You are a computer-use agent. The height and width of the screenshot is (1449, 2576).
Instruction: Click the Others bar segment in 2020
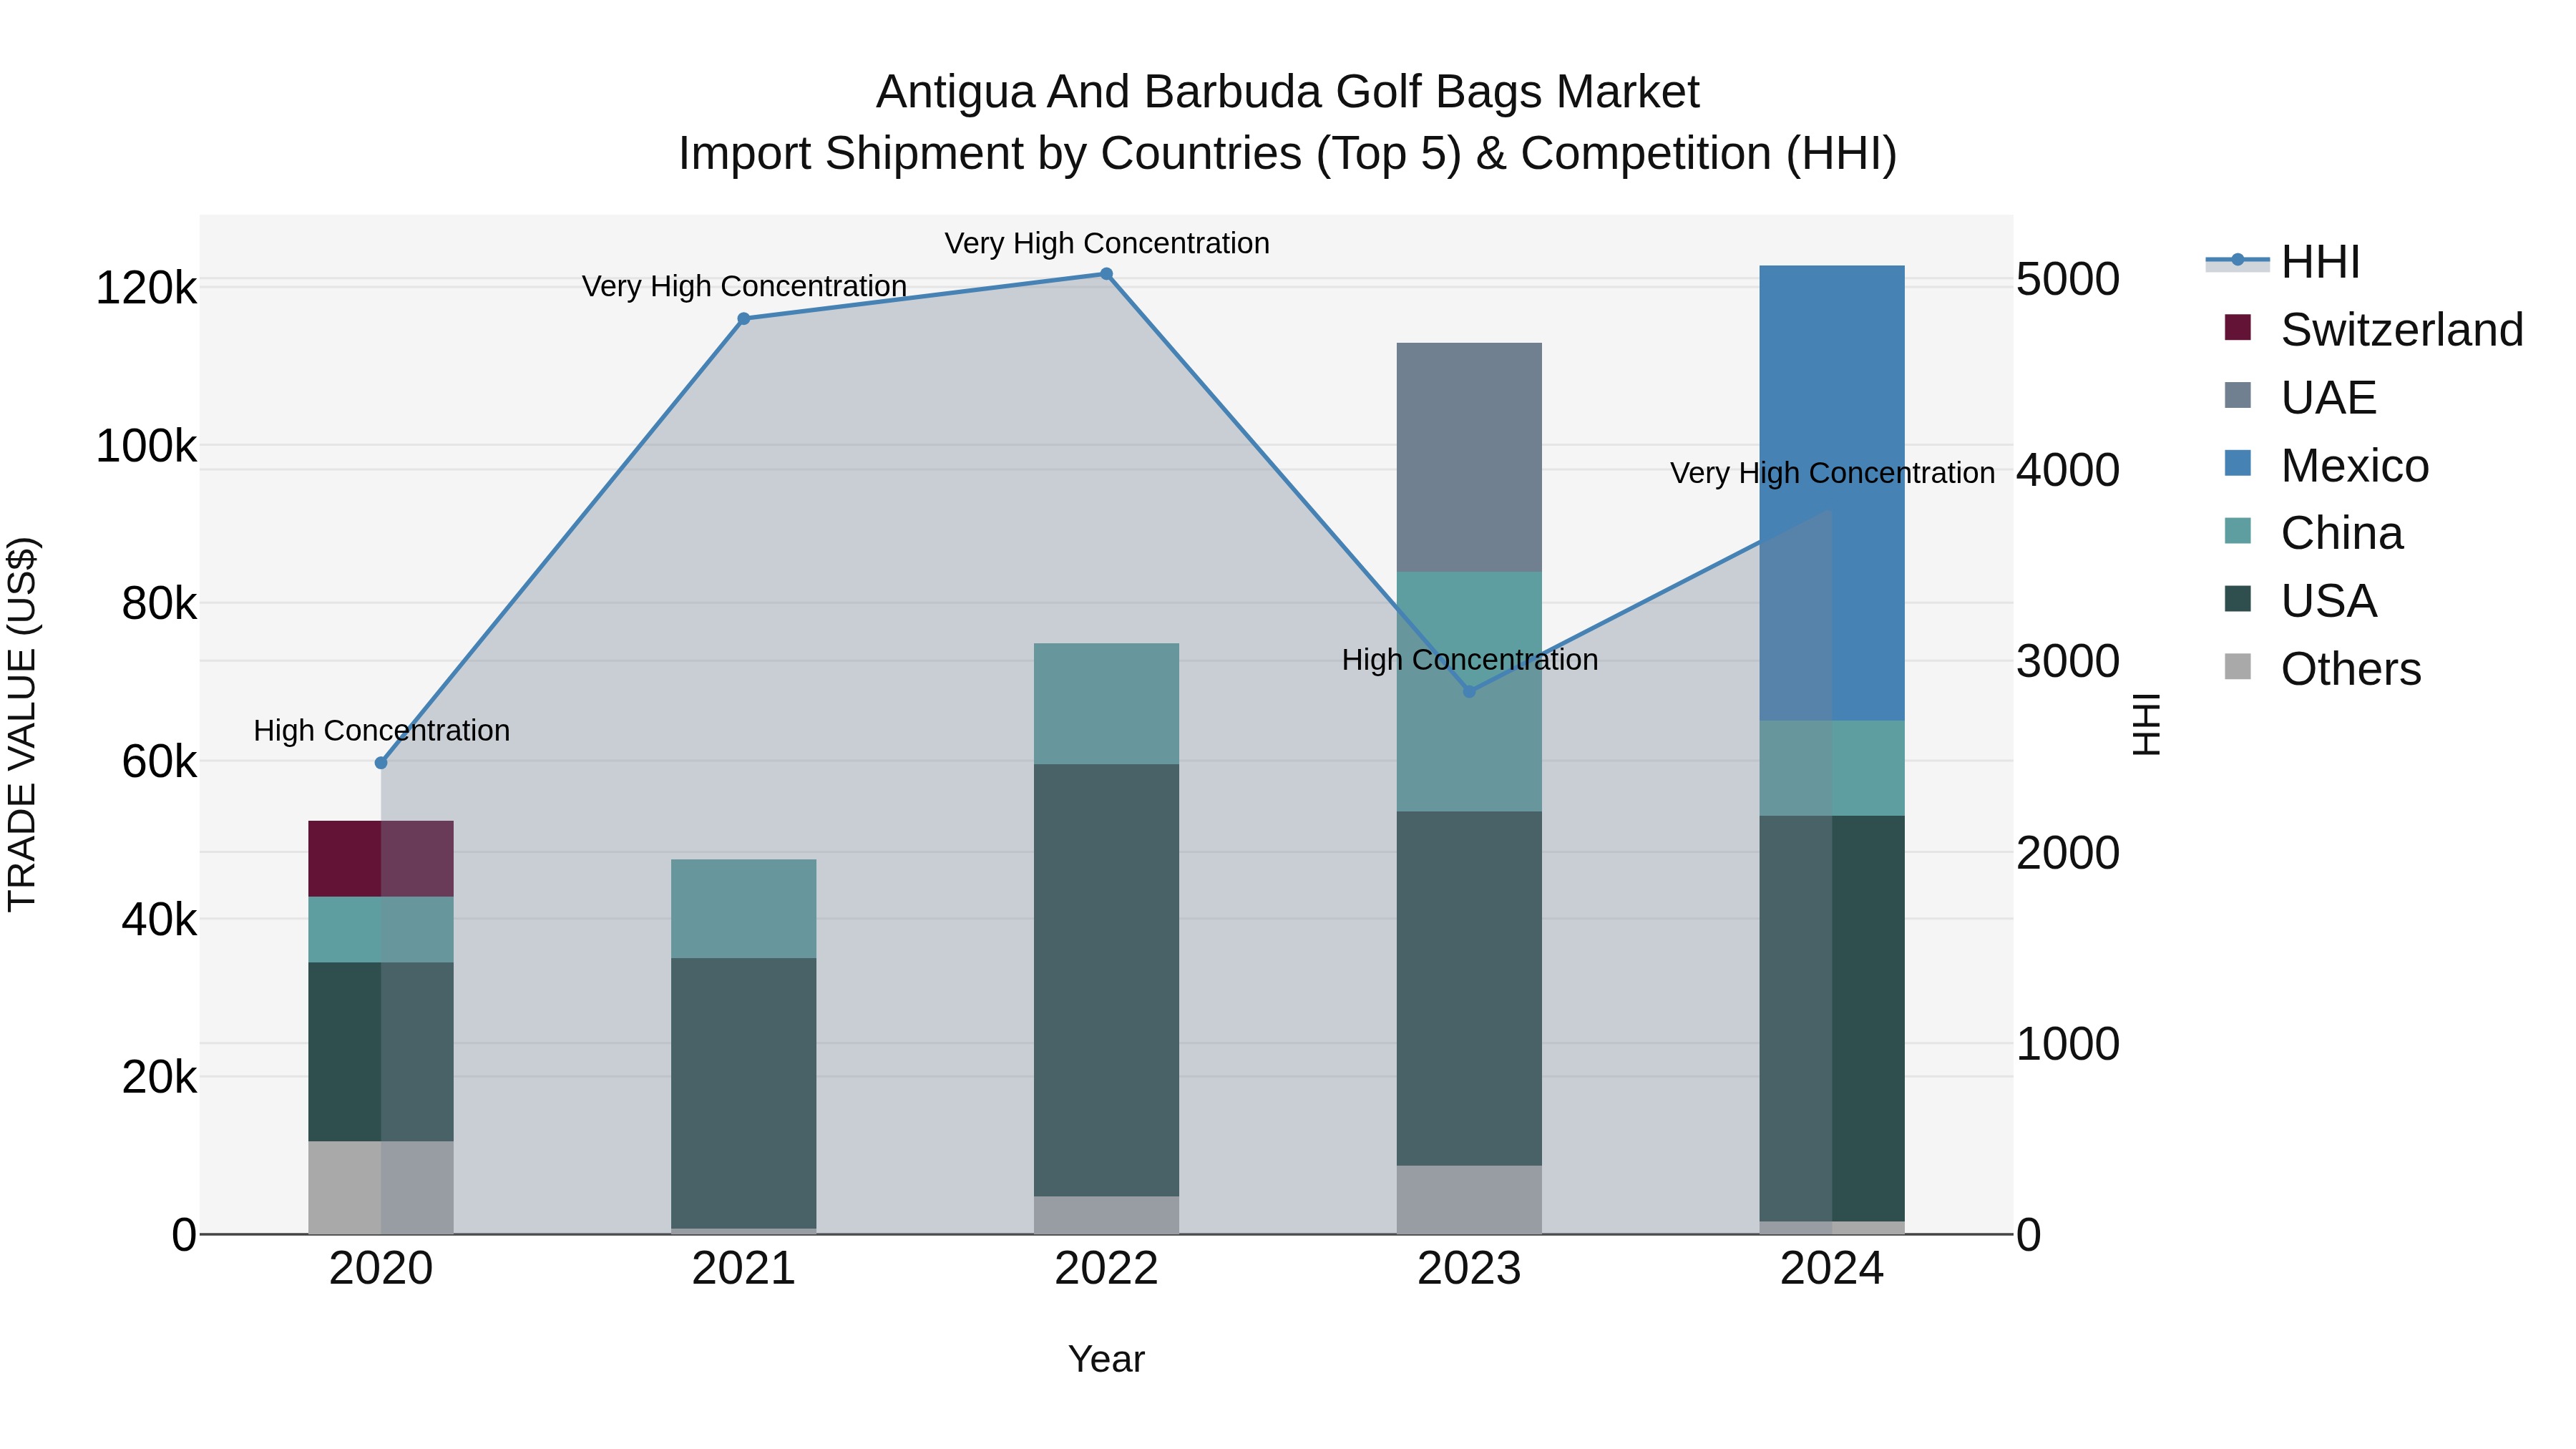(x=381, y=1188)
